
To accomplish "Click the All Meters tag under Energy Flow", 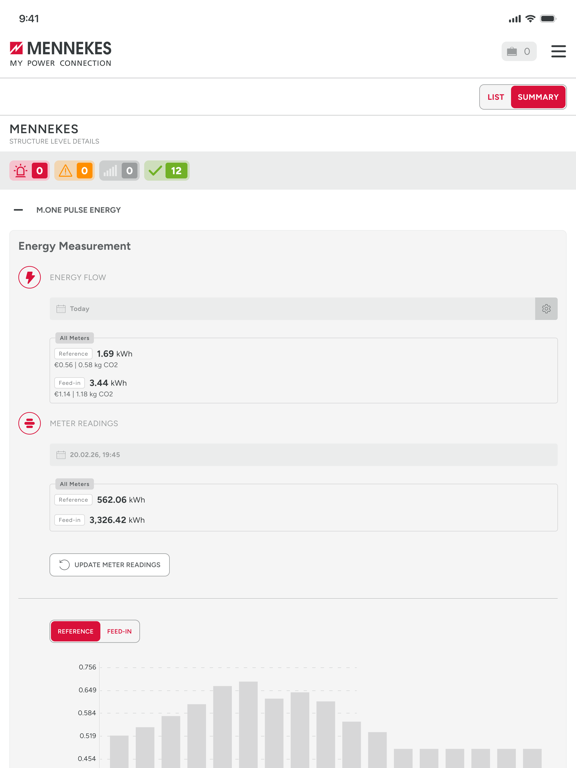I will point(74,338).
